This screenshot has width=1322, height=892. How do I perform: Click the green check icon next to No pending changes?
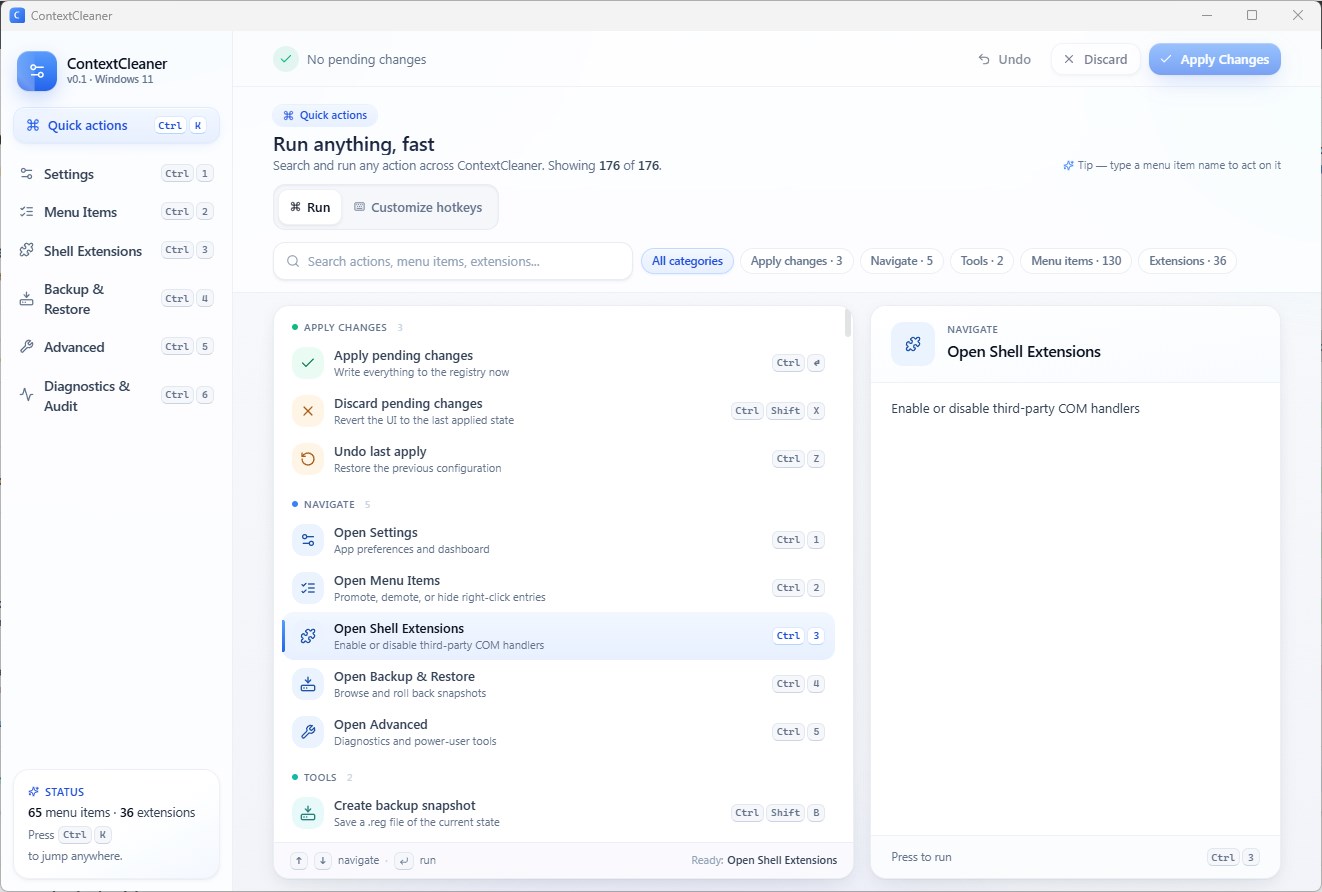click(286, 59)
